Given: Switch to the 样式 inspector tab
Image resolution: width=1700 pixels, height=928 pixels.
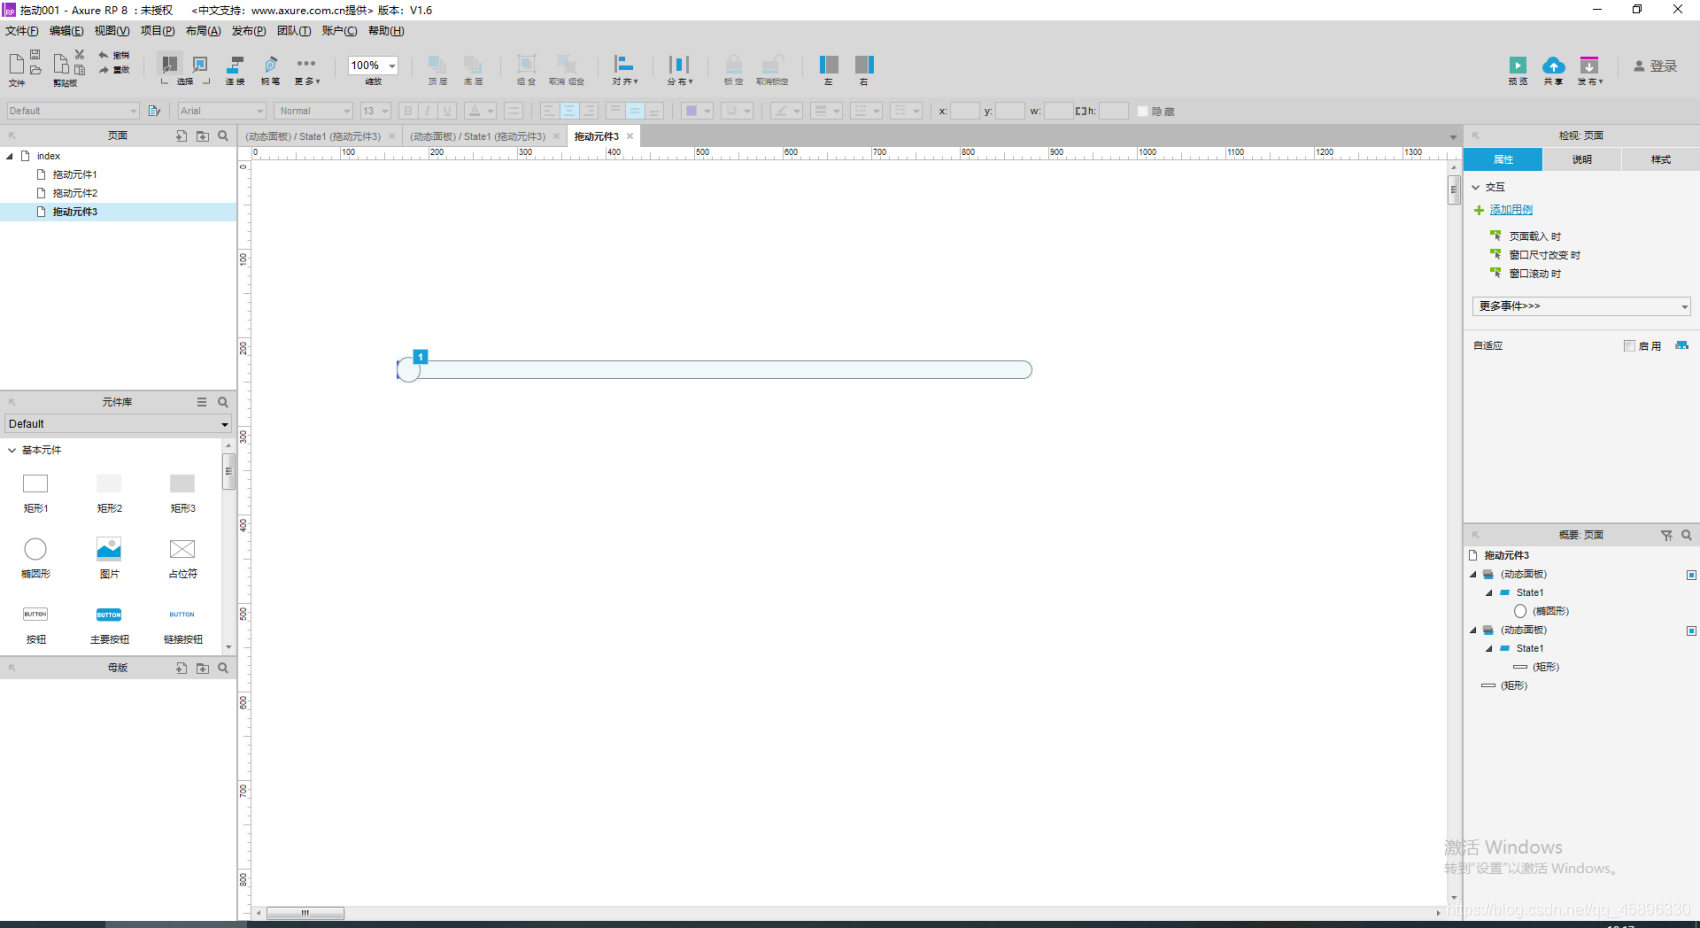Looking at the screenshot, I should (1660, 159).
